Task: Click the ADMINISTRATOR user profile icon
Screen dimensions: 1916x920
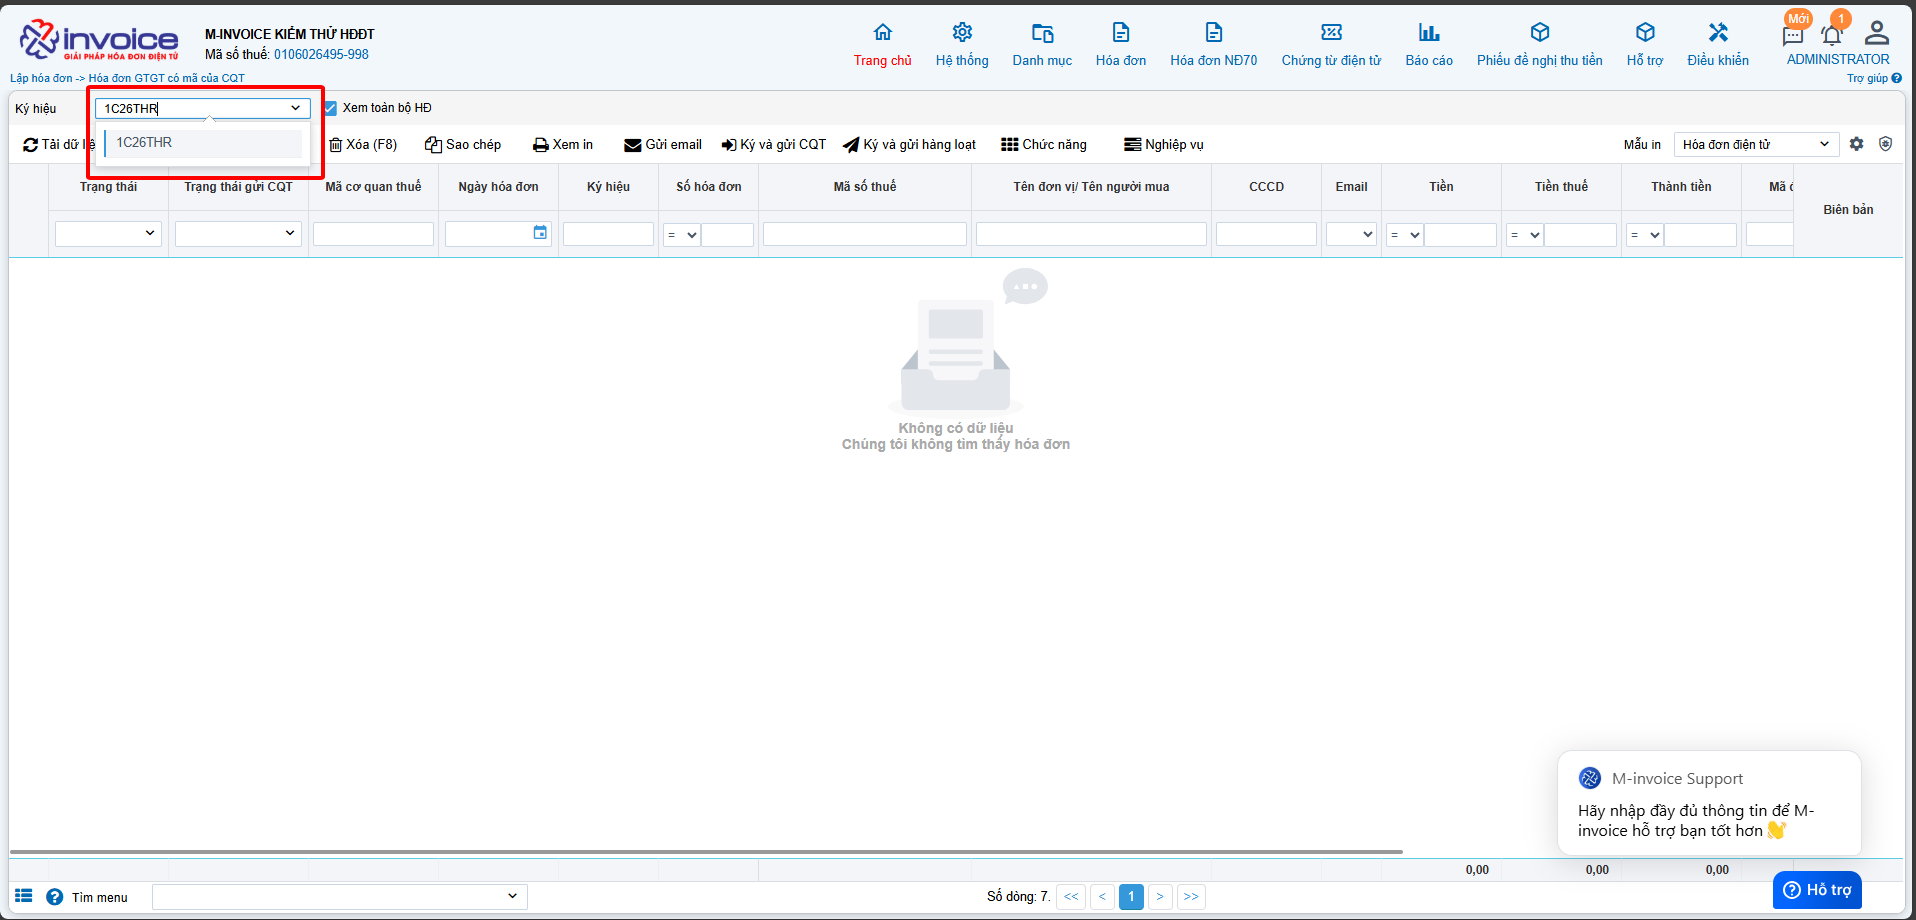Action: [x=1877, y=33]
